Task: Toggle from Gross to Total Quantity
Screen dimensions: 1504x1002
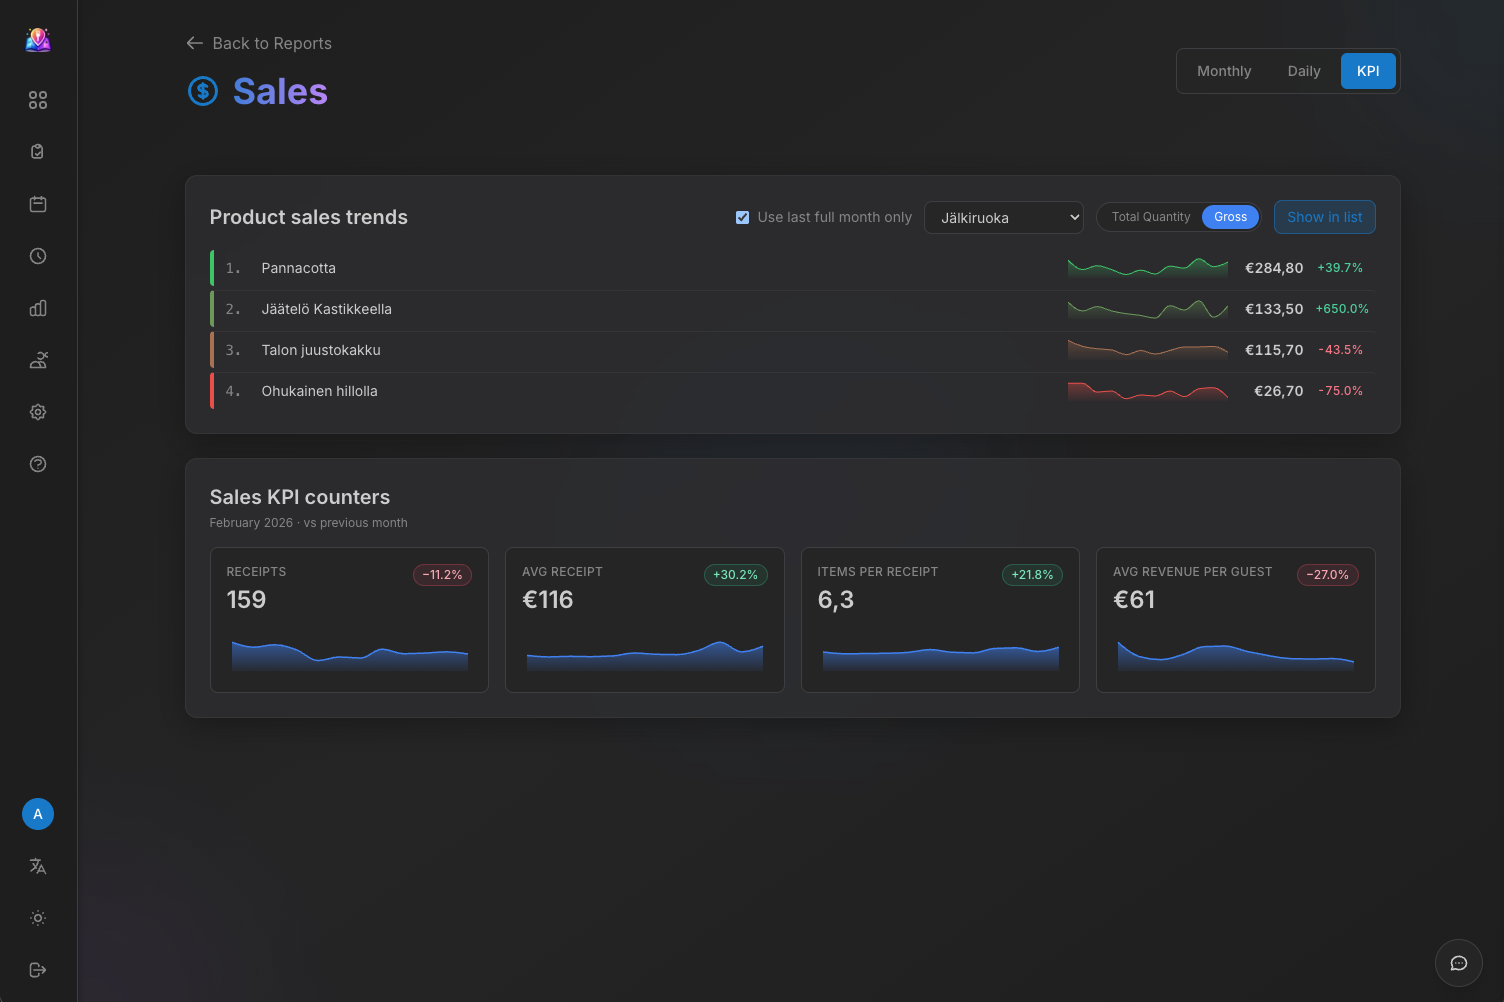Action: [x=1151, y=217]
